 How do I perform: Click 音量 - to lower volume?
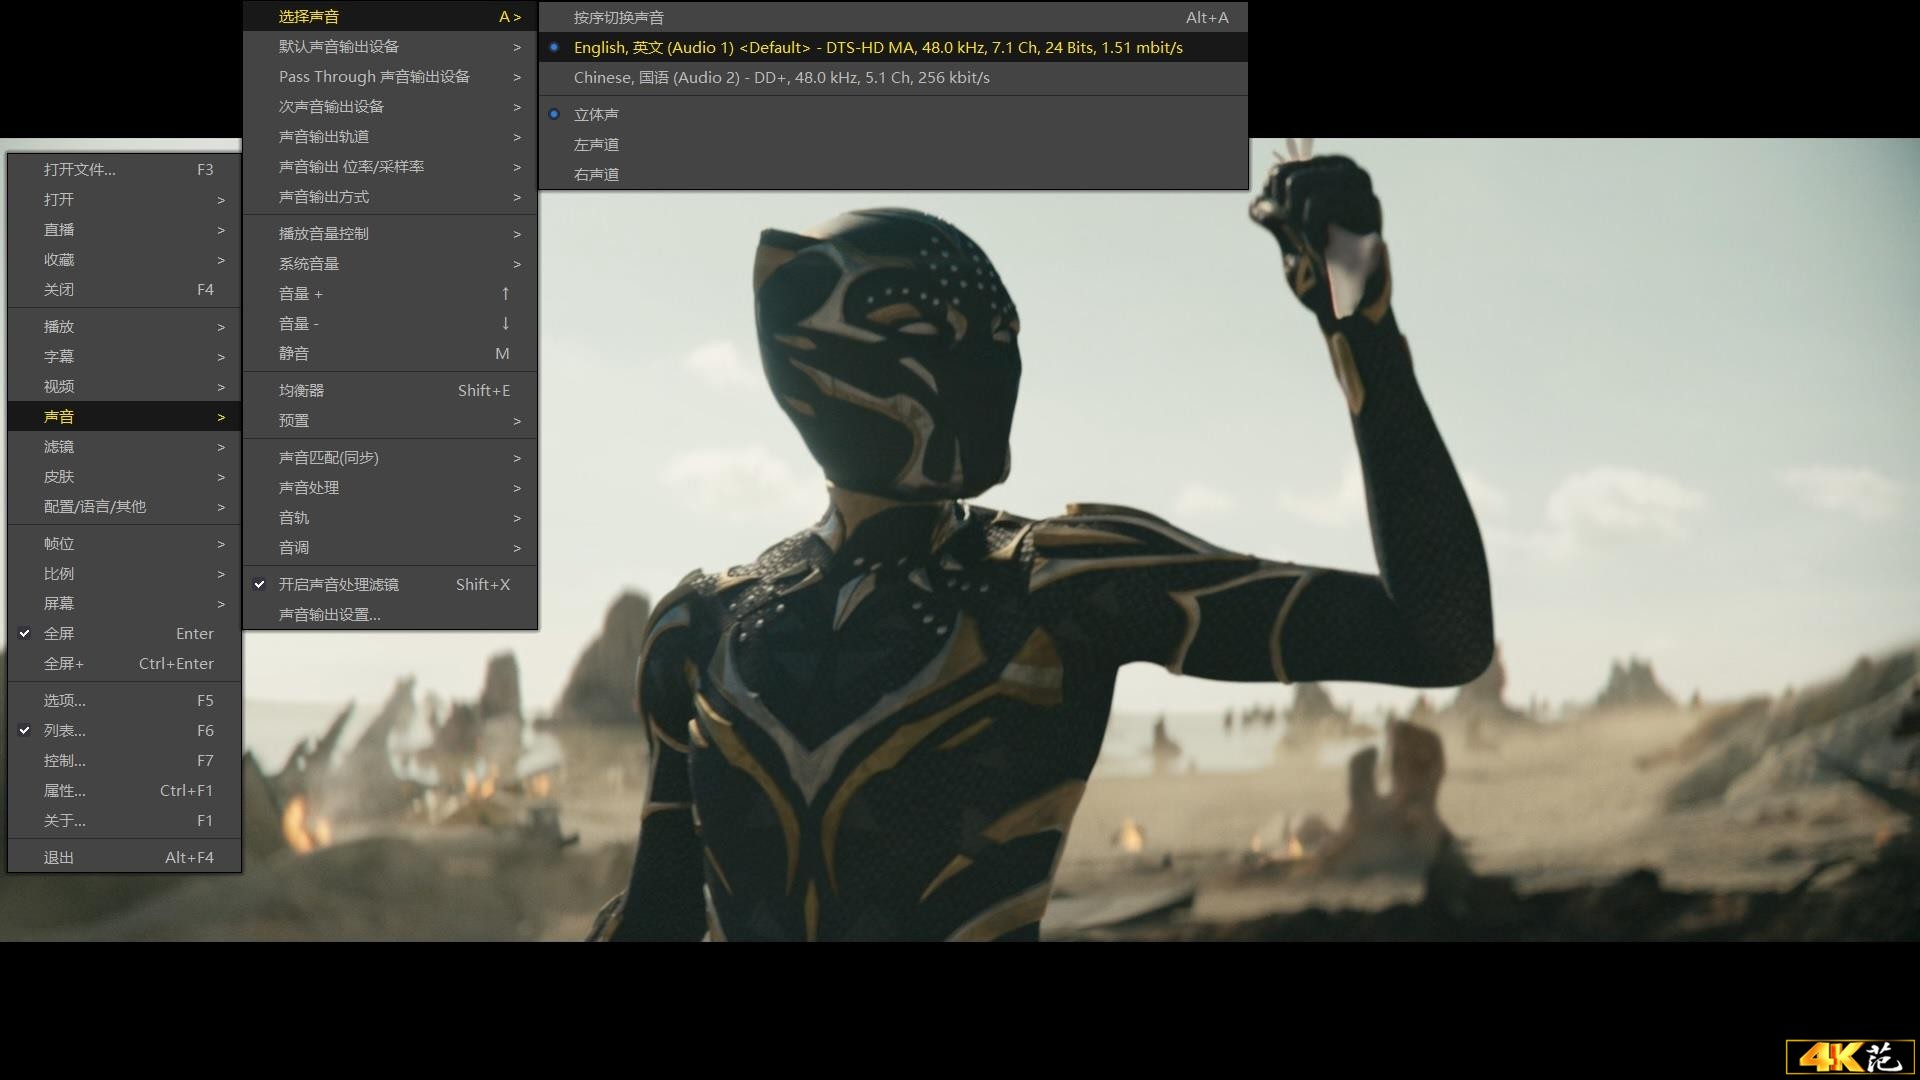(x=390, y=323)
